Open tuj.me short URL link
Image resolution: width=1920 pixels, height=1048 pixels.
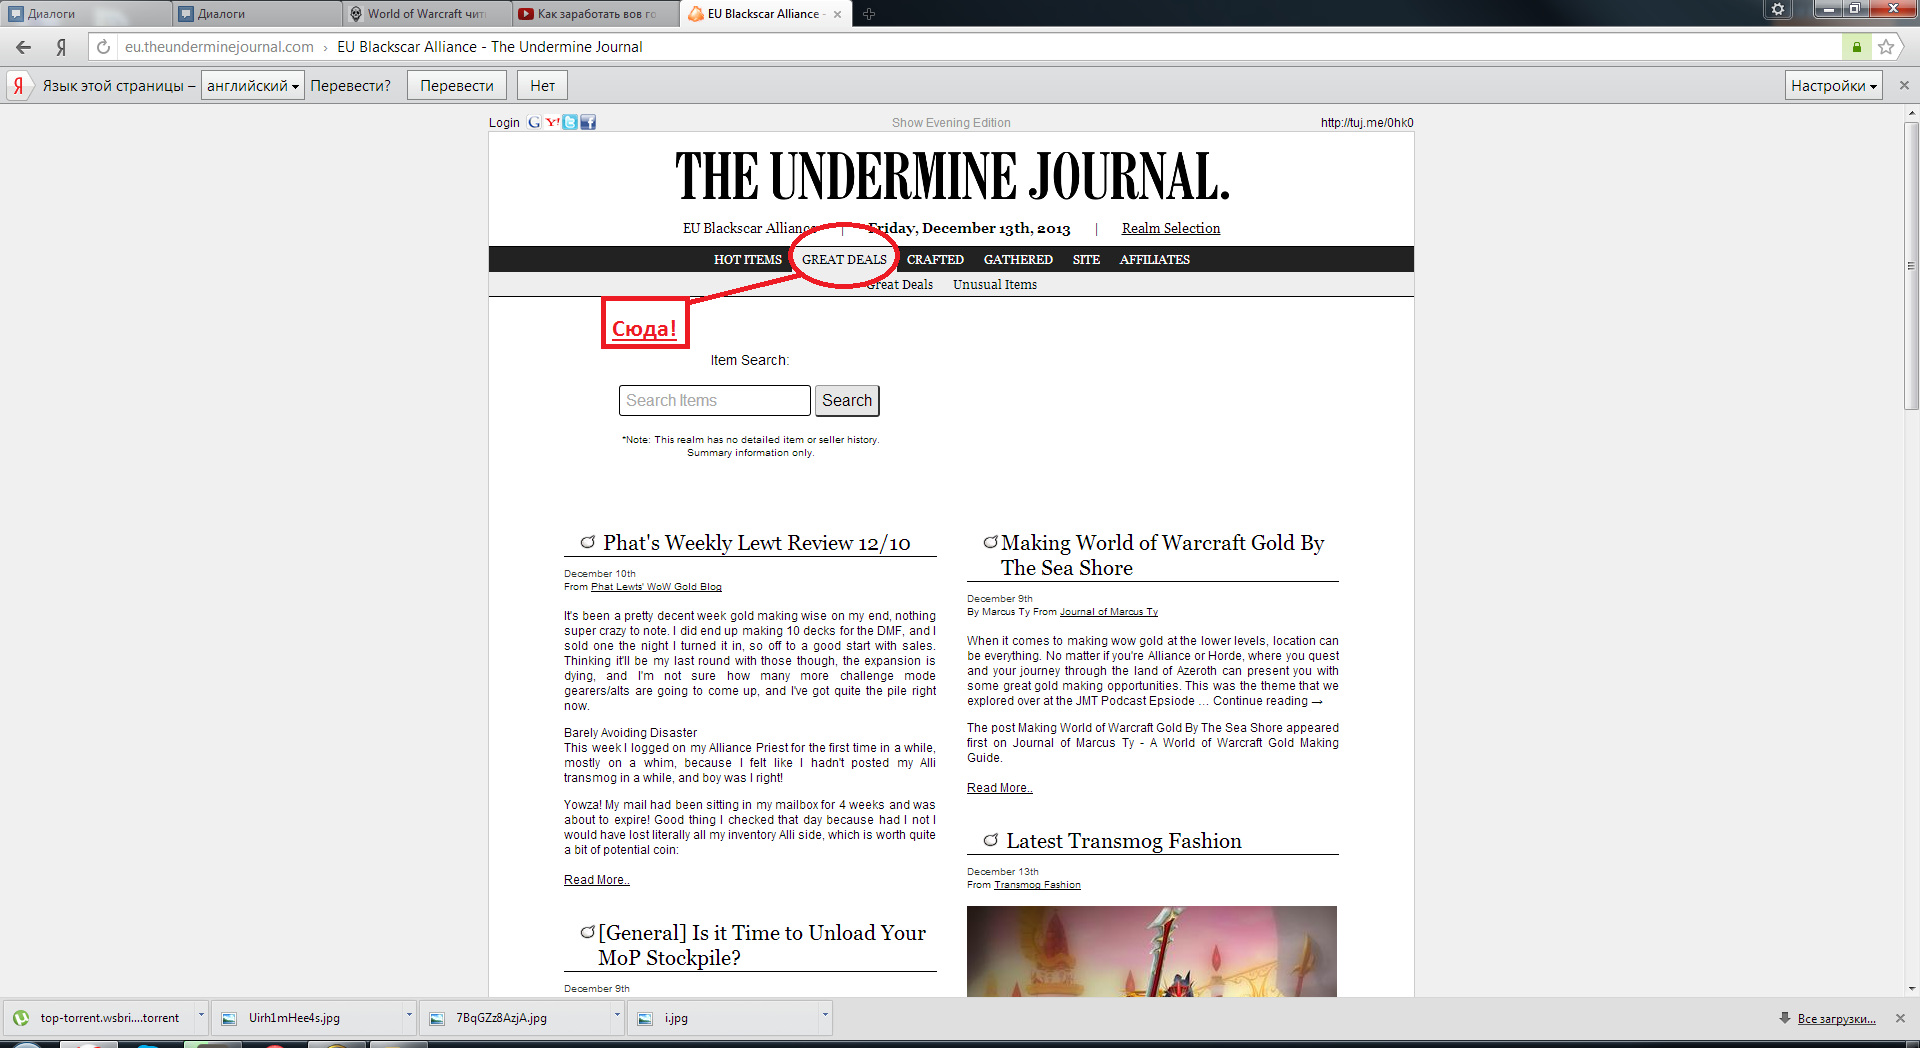coord(1367,122)
